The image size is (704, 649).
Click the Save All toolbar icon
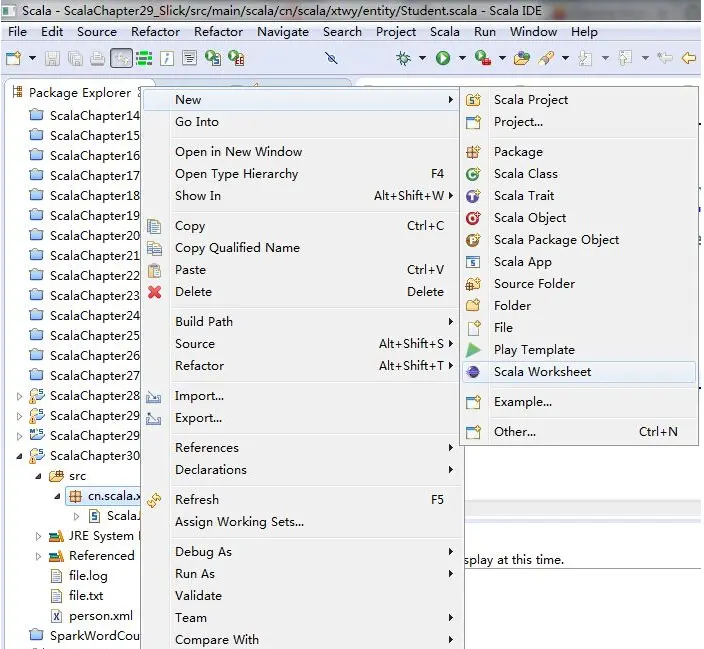(x=75, y=58)
